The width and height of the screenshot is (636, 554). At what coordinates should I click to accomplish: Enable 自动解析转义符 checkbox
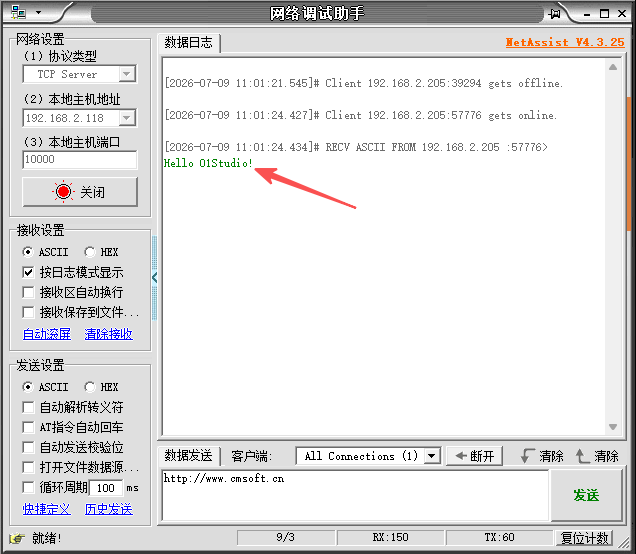(28, 407)
